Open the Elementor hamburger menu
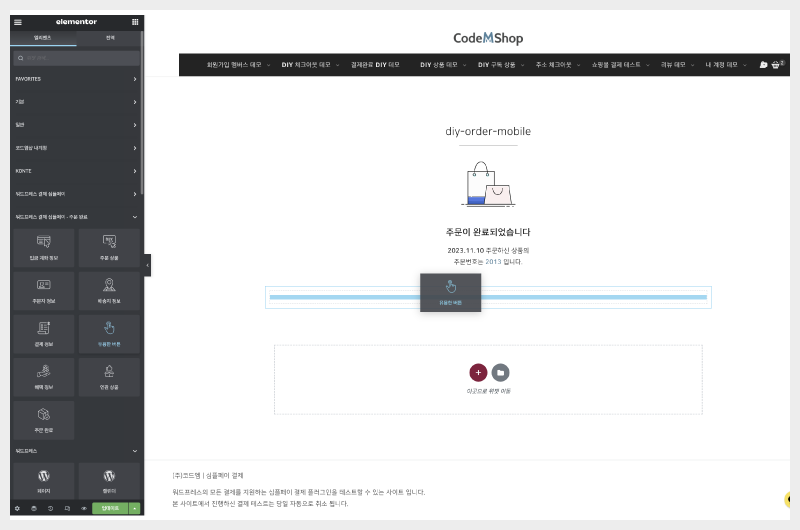Viewport: 800px width, 530px height. tap(17, 21)
